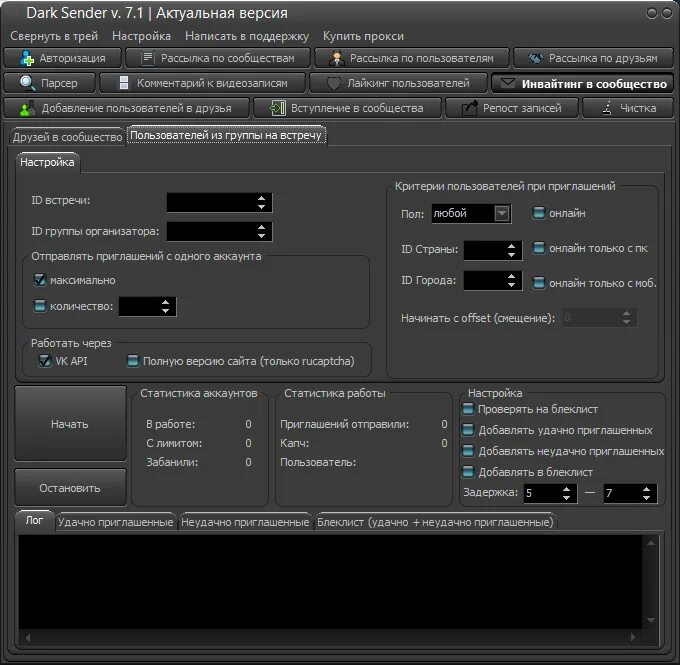Enable Проверять на блеклист
Screen dimensions: 680x665
468,409
